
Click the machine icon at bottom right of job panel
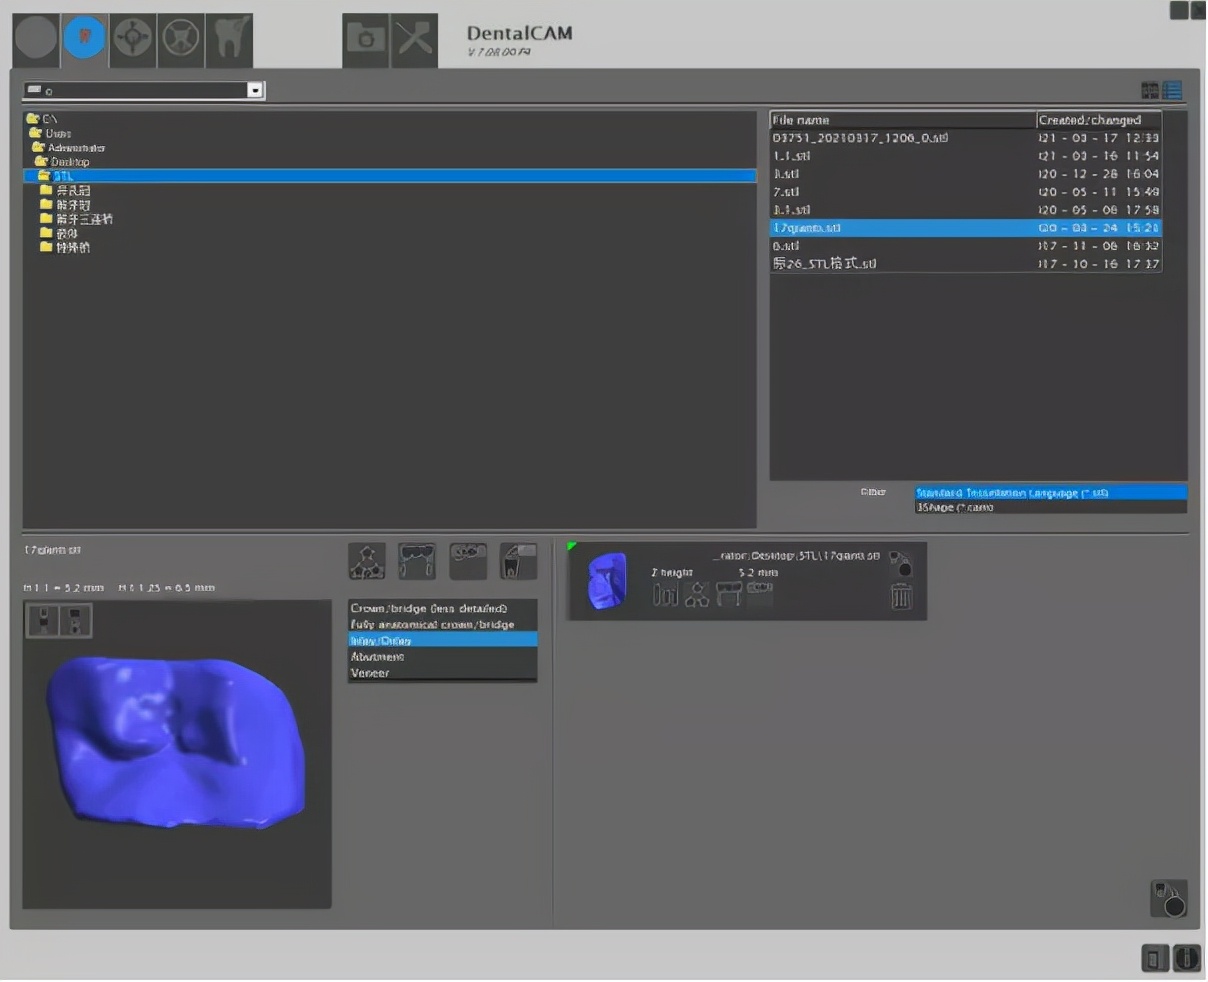pyautogui.click(x=1168, y=898)
